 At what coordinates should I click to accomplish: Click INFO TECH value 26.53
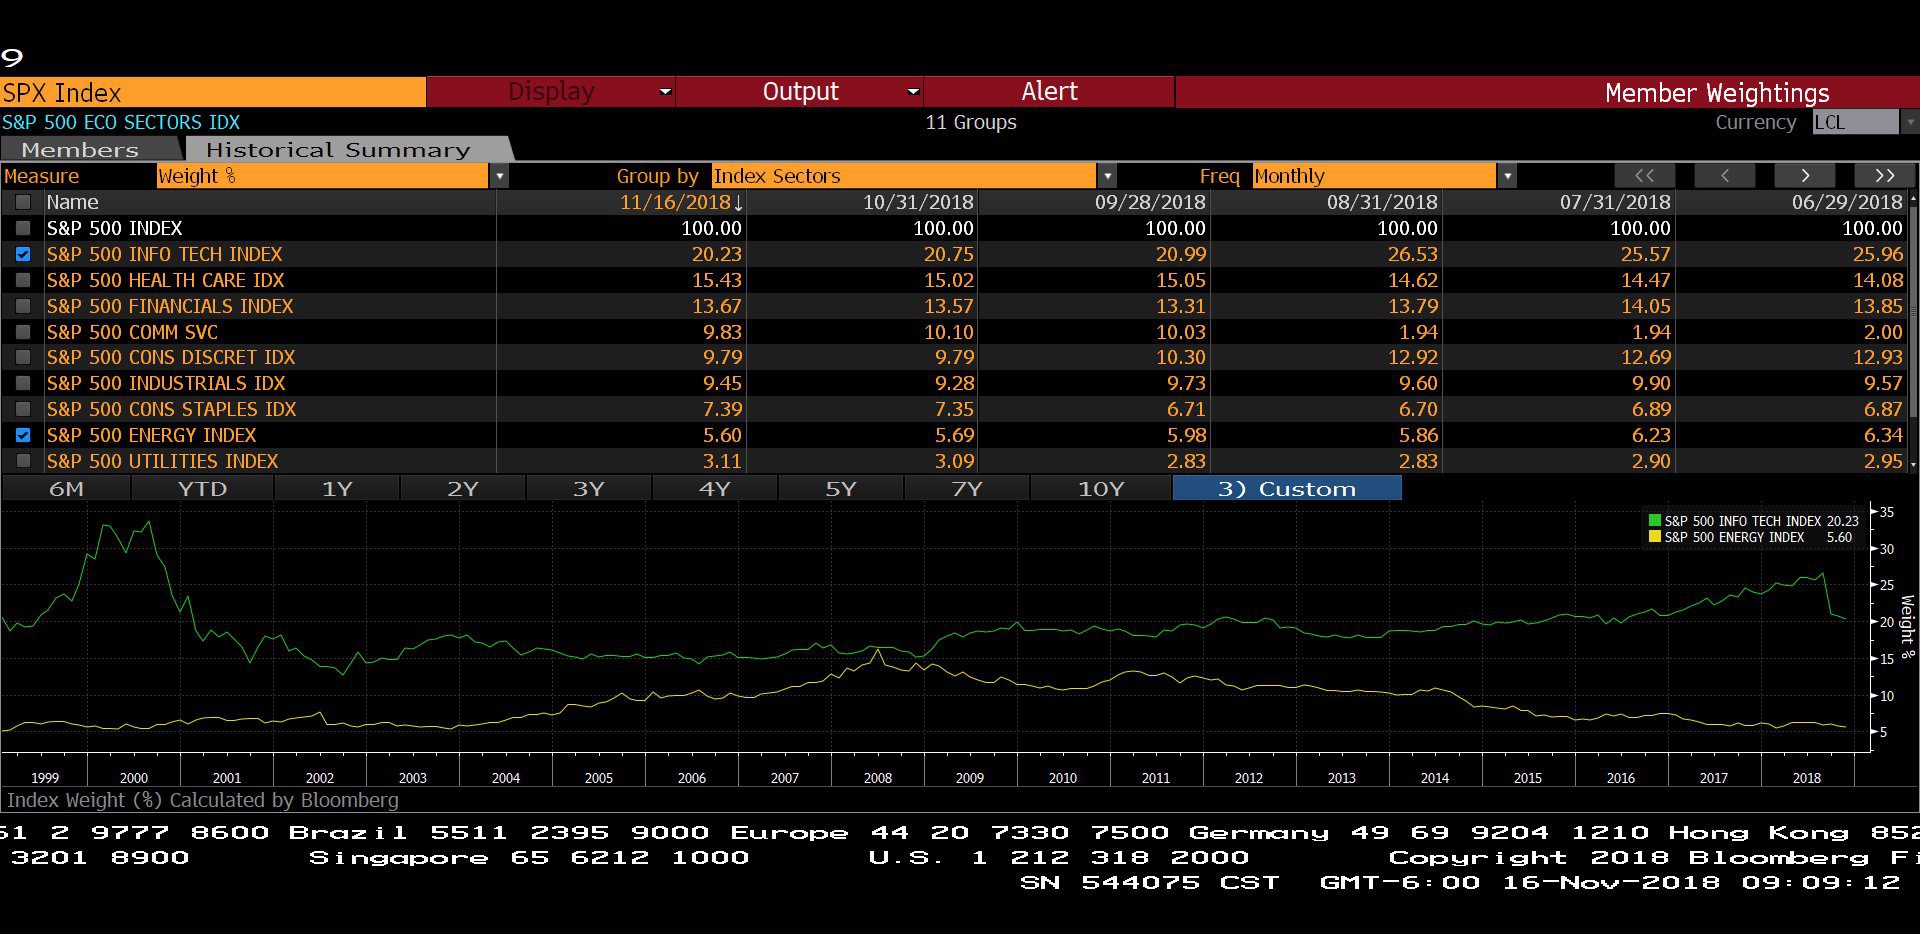tap(1413, 254)
